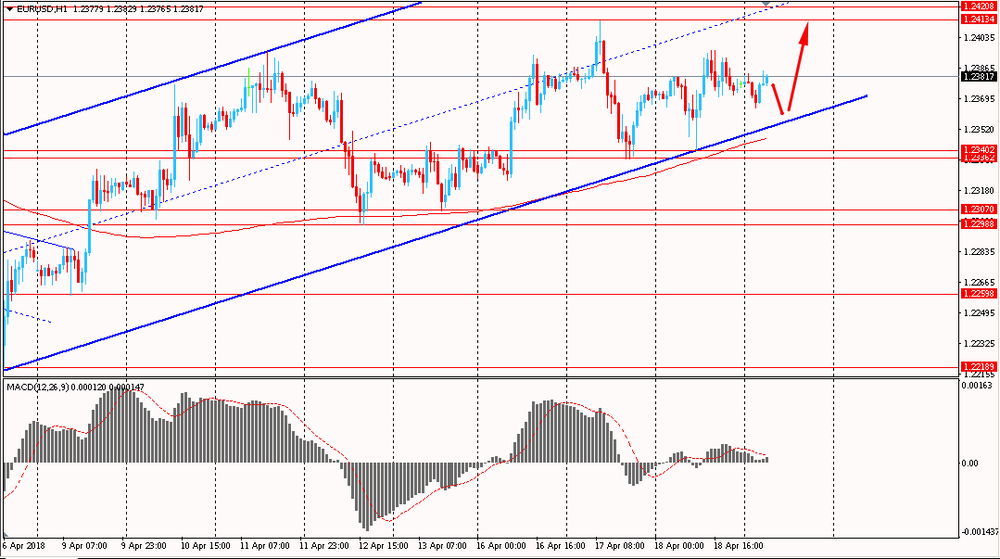
Task: Click the price scale value 1.22495
Action: point(978,313)
